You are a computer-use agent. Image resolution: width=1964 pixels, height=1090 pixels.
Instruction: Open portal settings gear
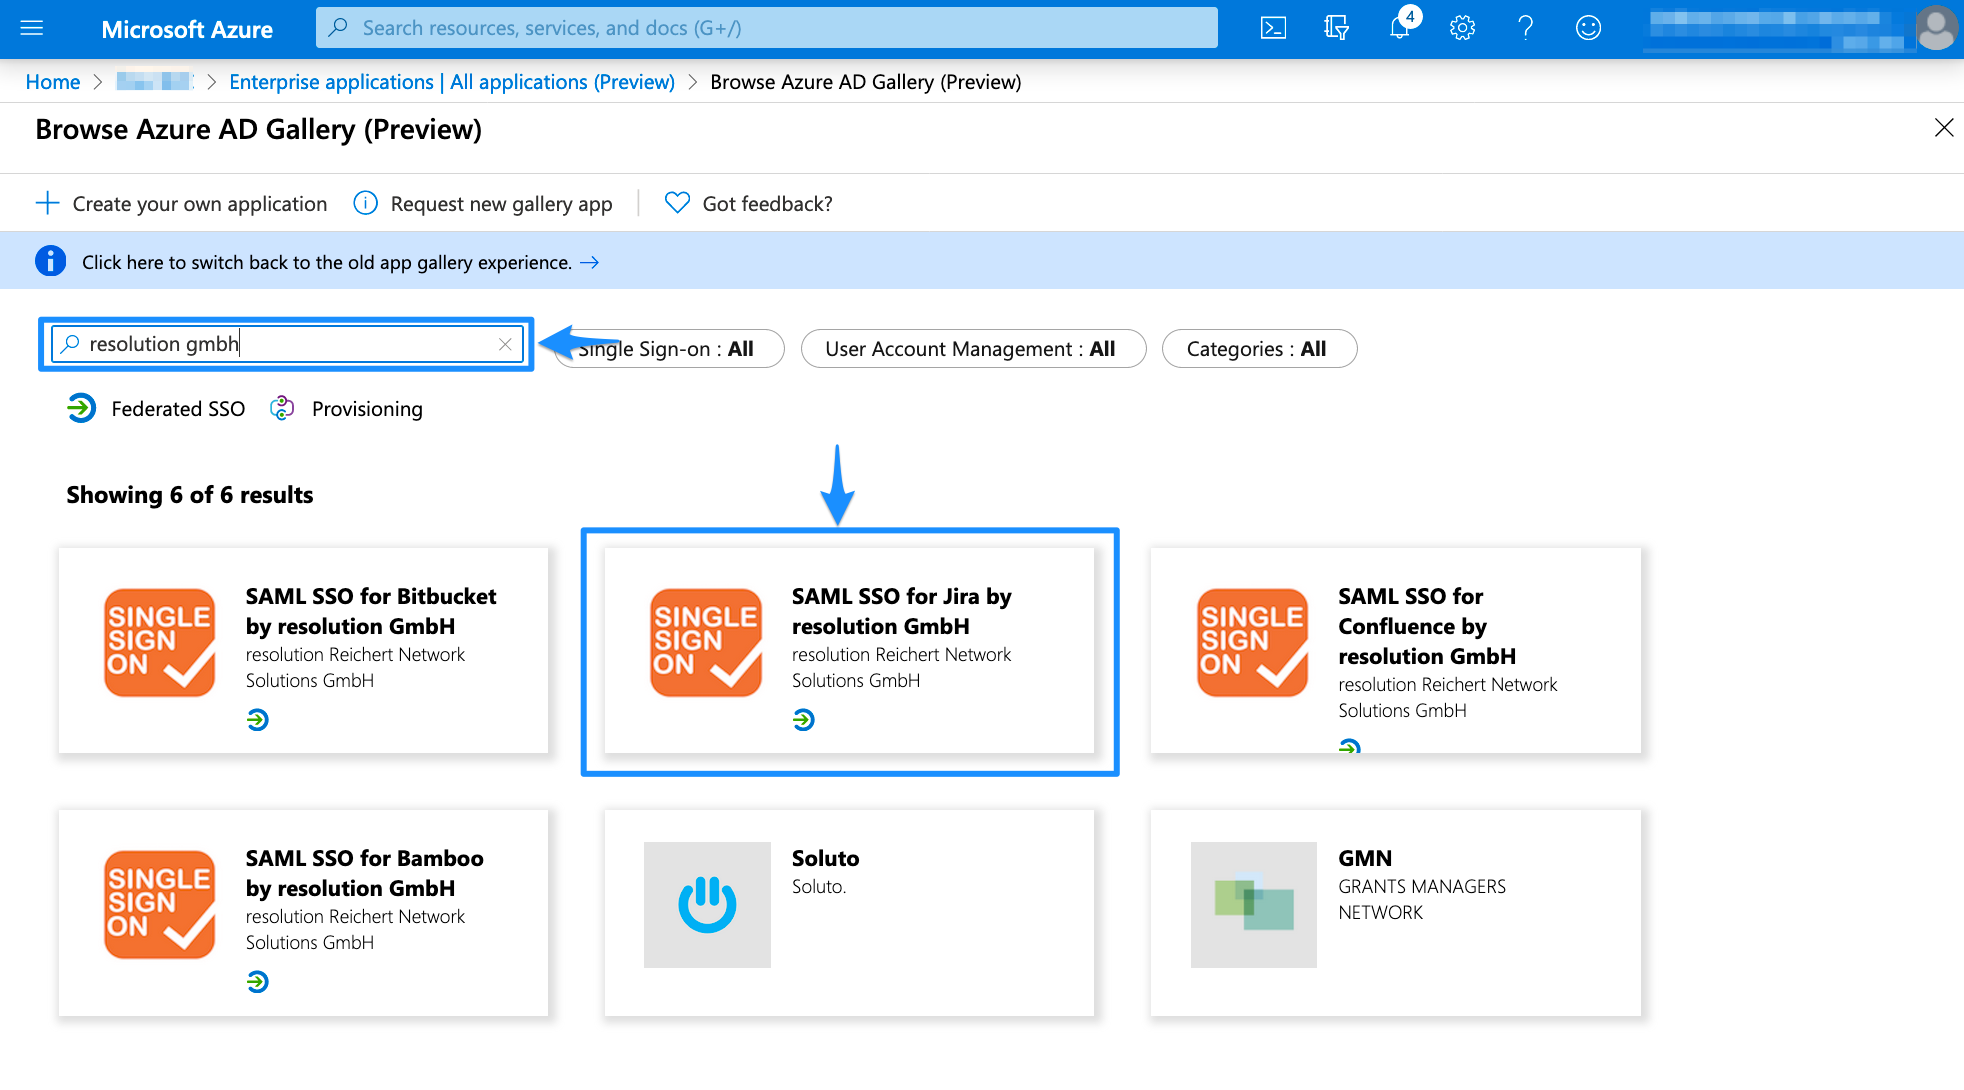(x=1462, y=28)
